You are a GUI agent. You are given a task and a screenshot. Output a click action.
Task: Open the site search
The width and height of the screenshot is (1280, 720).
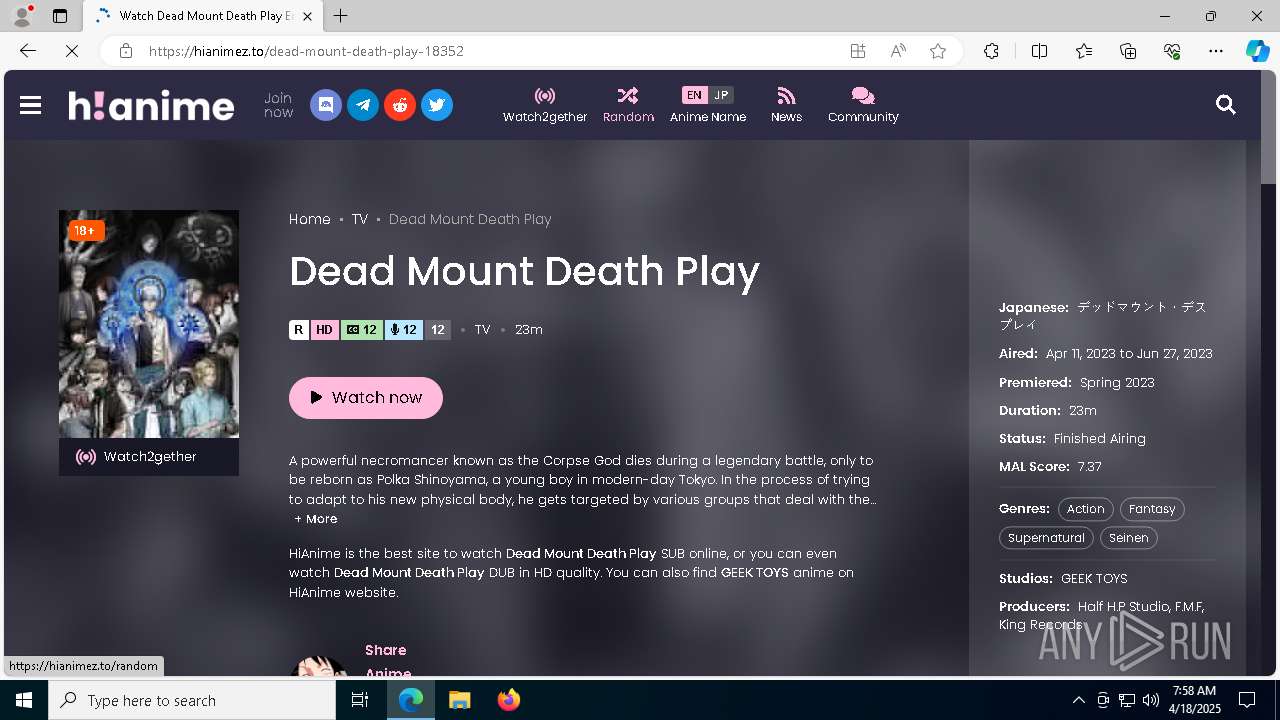[1226, 105]
